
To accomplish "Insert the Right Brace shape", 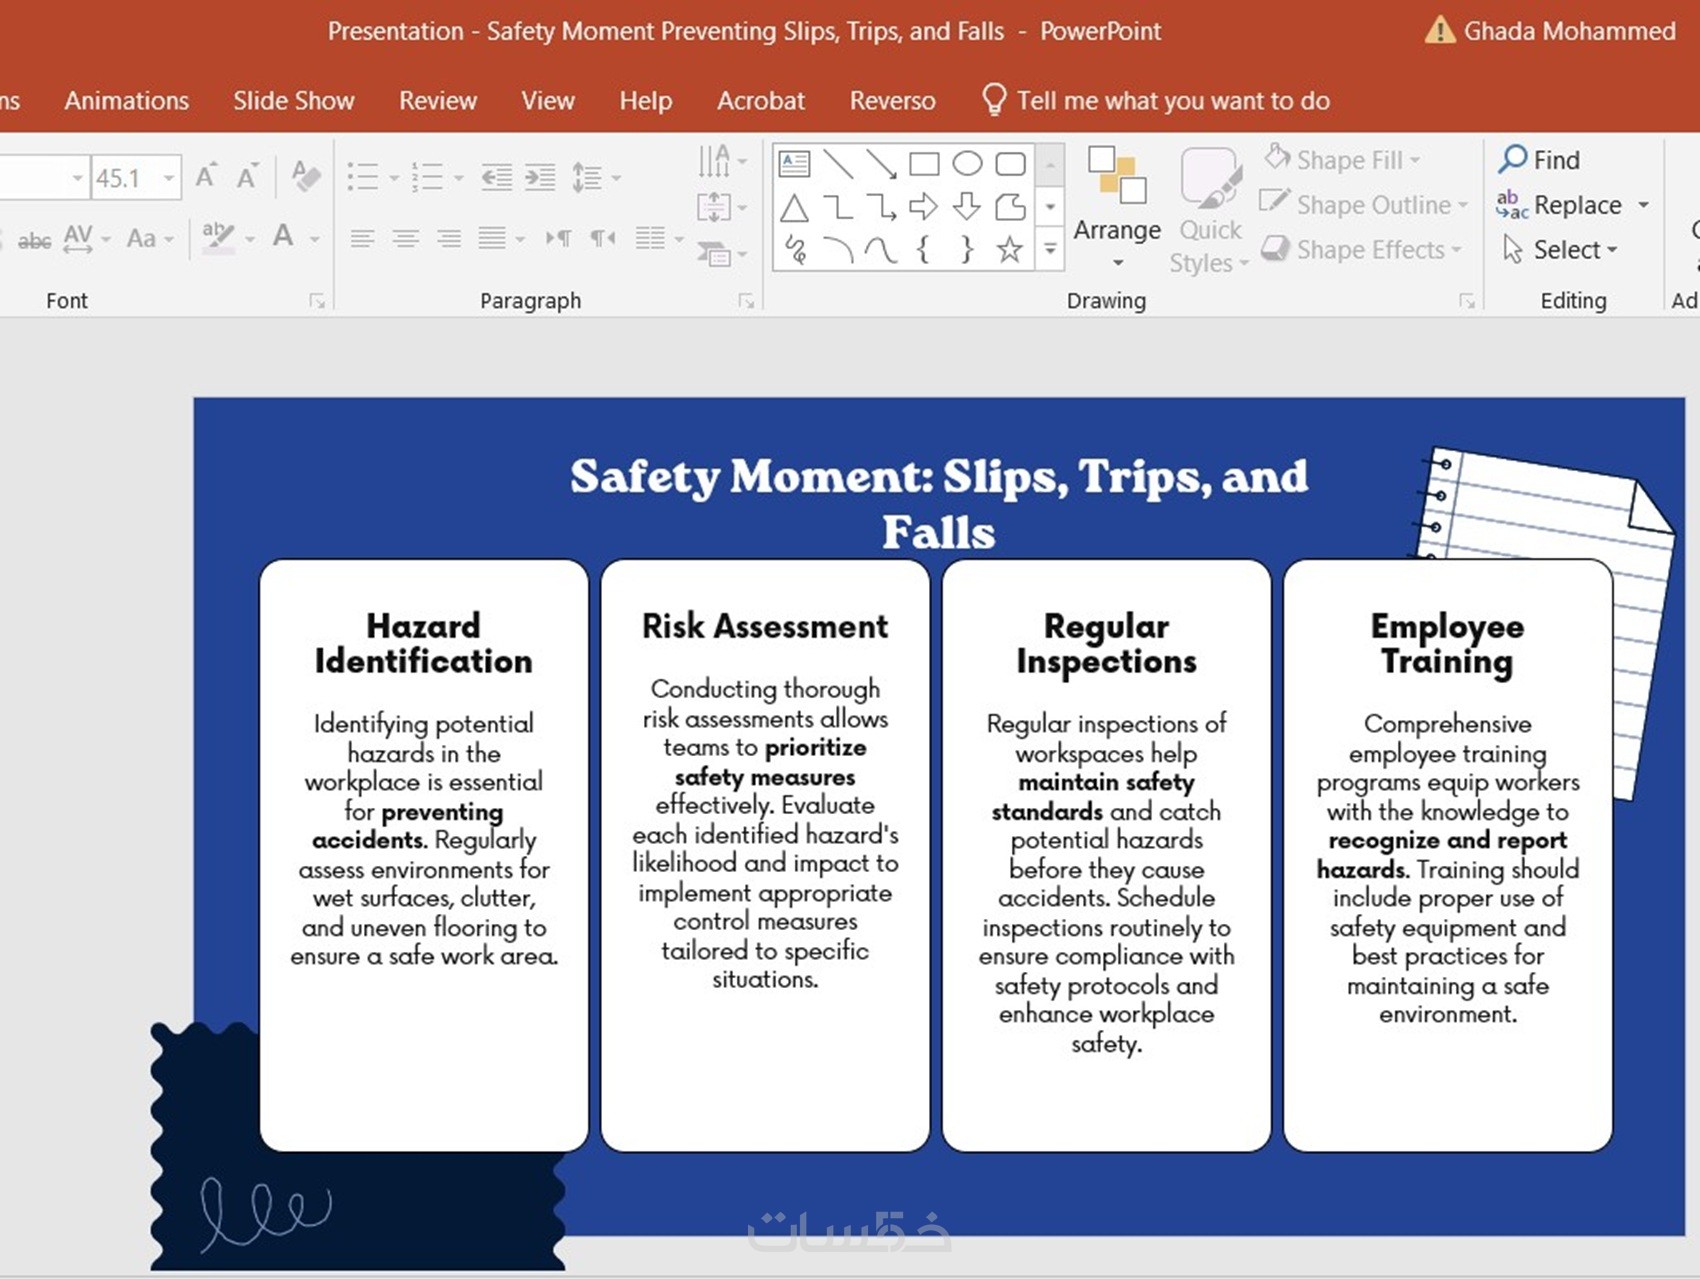I will pyautogui.click(x=967, y=250).
